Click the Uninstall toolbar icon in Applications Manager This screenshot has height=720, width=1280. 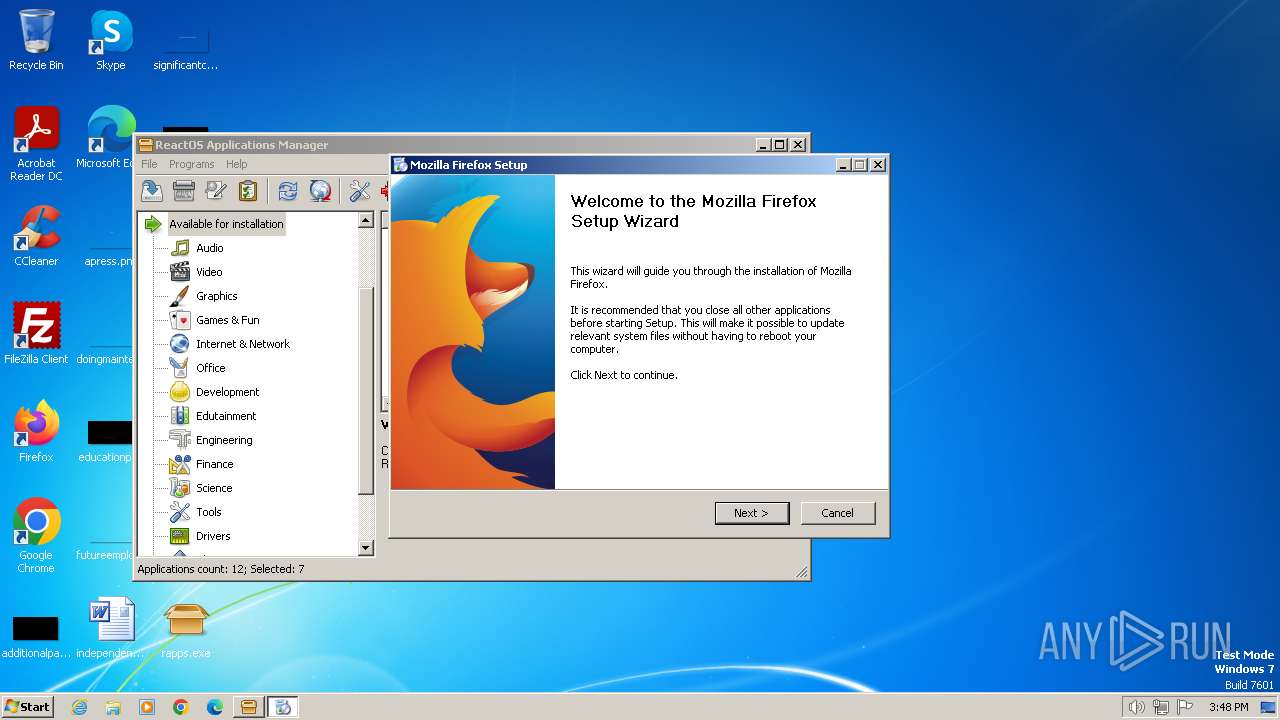[184, 191]
